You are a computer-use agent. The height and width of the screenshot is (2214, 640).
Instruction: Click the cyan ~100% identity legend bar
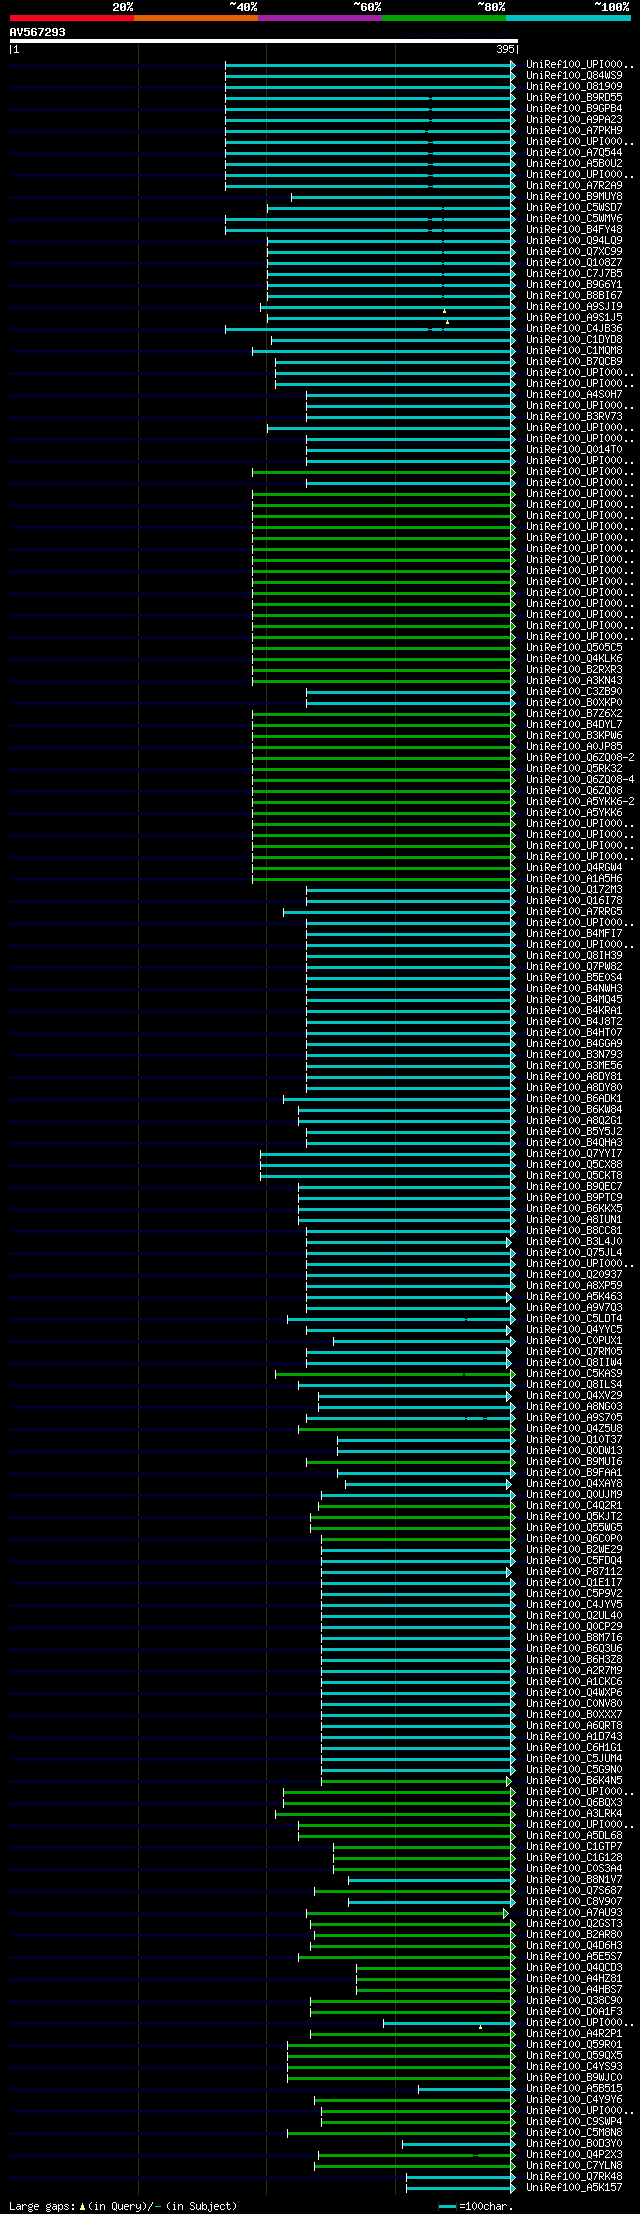(x=568, y=18)
